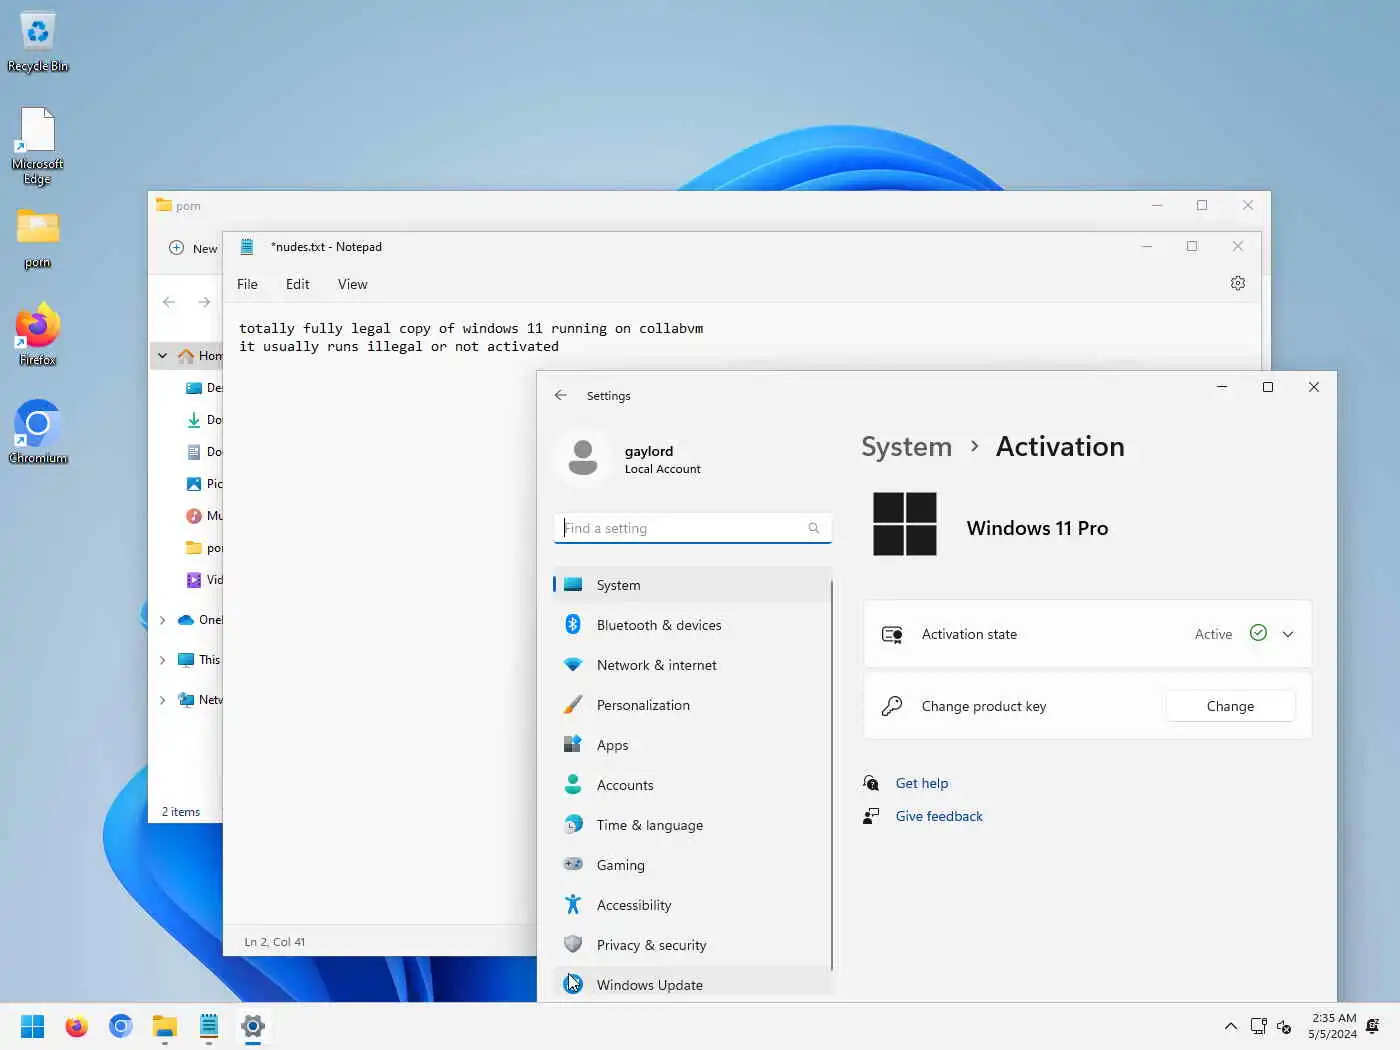Open network tray icon
Image resolution: width=1400 pixels, height=1050 pixels.
tap(1259, 1026)
